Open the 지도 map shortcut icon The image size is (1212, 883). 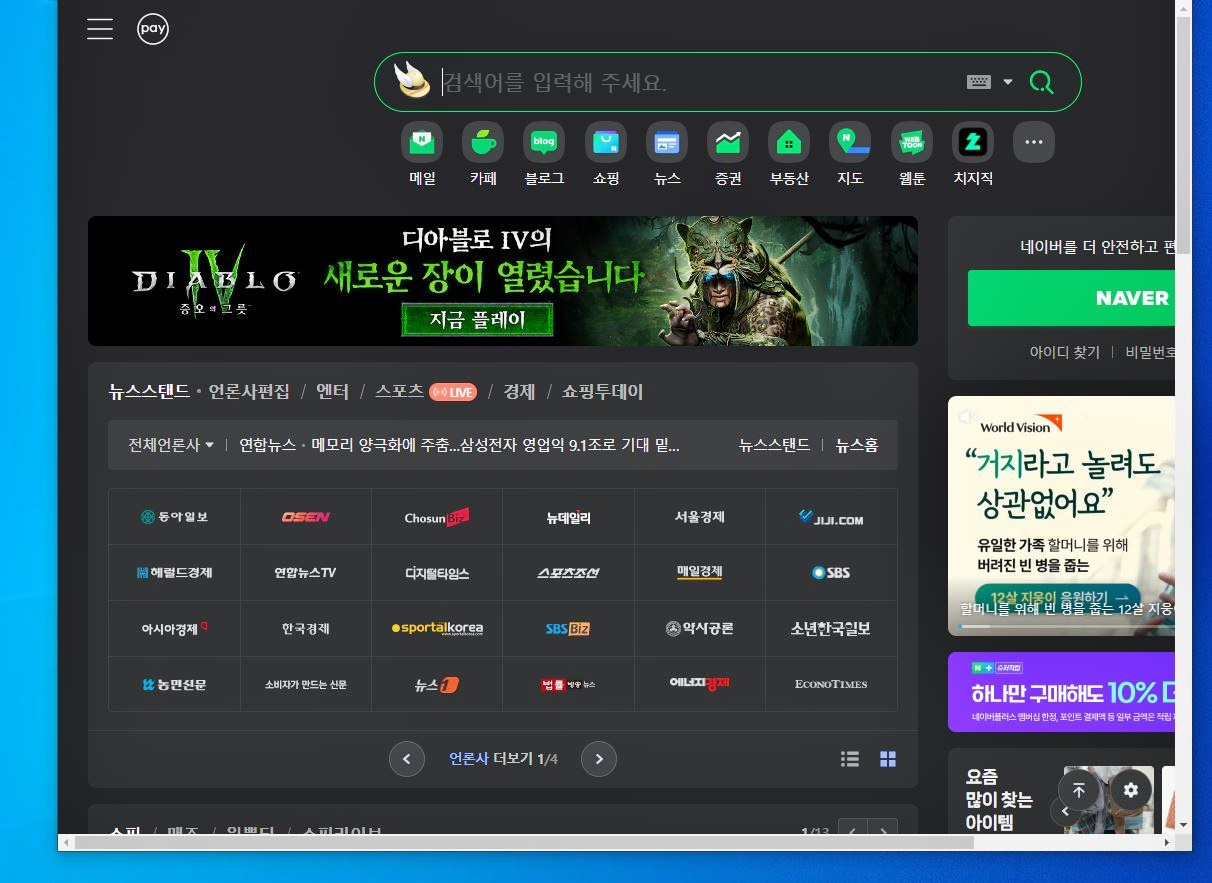tap(850, 143)
